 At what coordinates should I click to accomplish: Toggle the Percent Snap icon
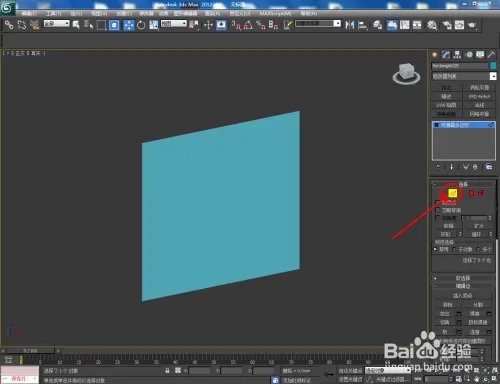pos(261,25)
